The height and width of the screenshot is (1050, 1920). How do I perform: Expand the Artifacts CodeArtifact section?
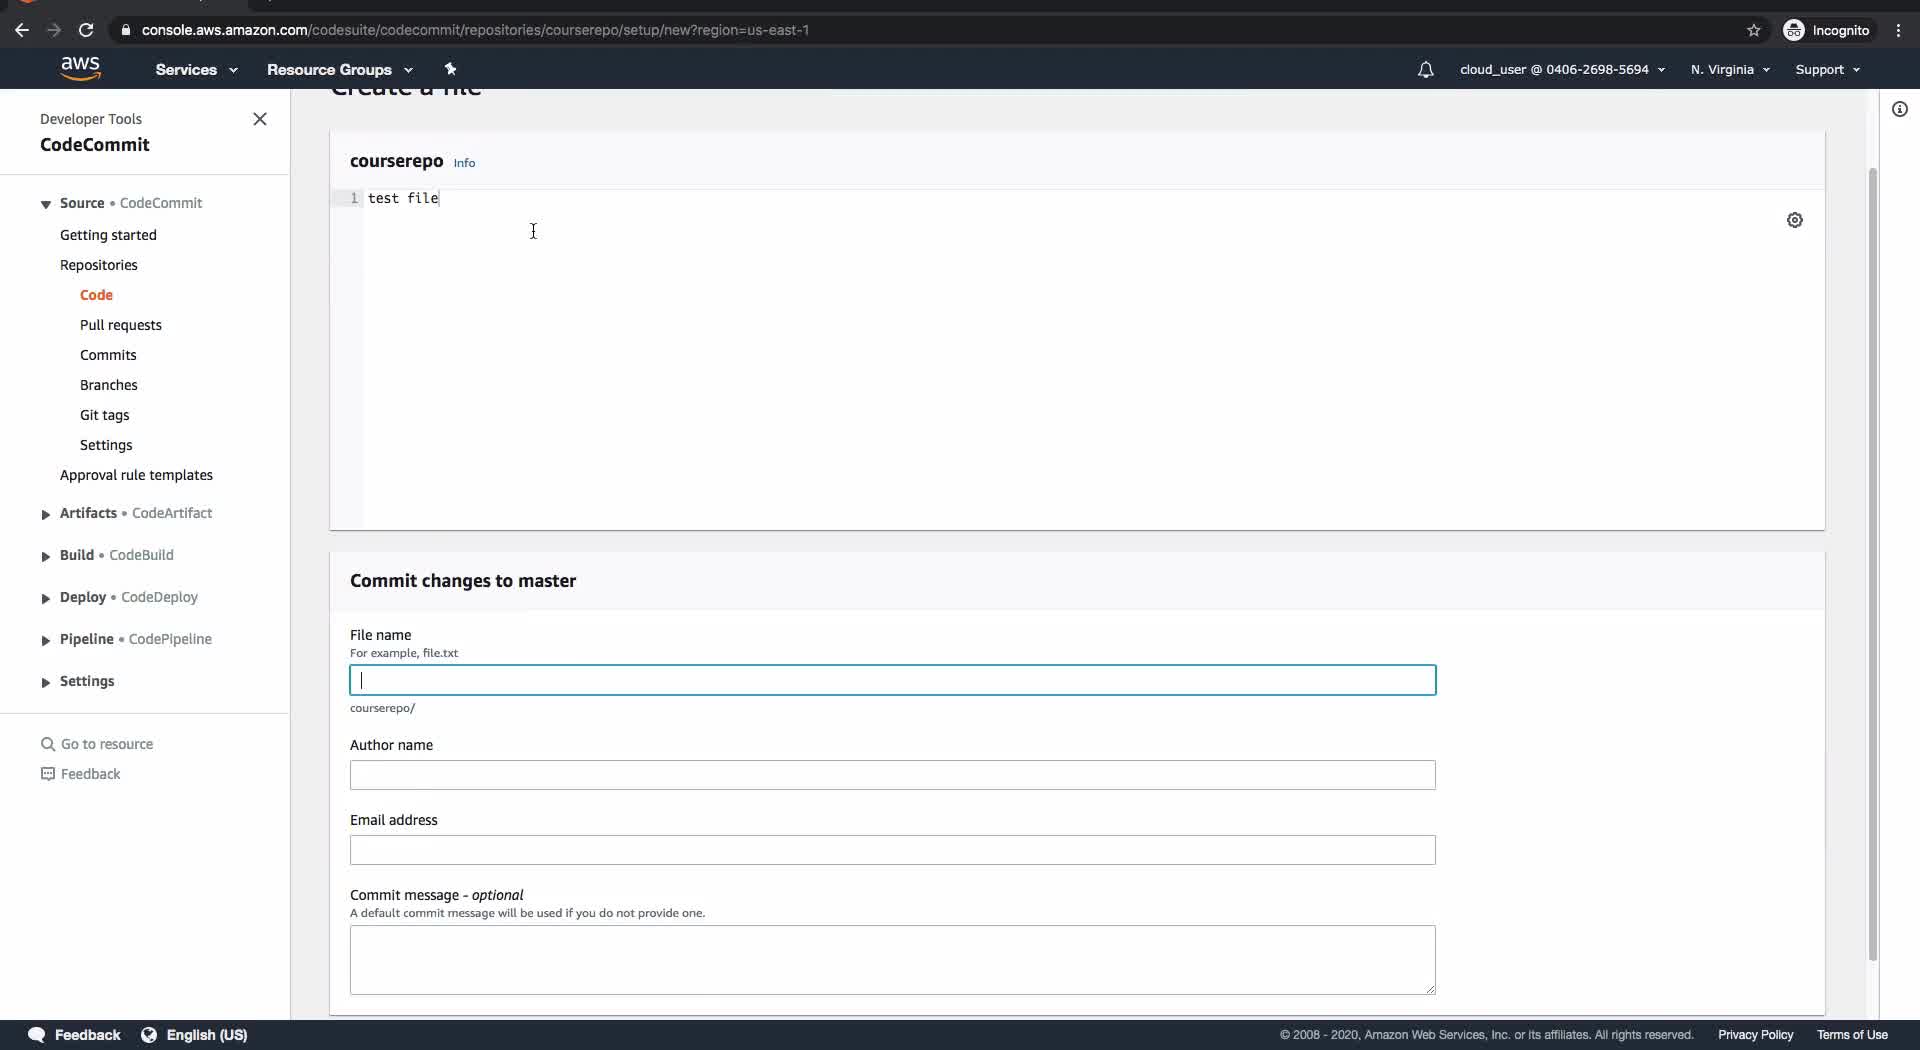tap(45, 514)
